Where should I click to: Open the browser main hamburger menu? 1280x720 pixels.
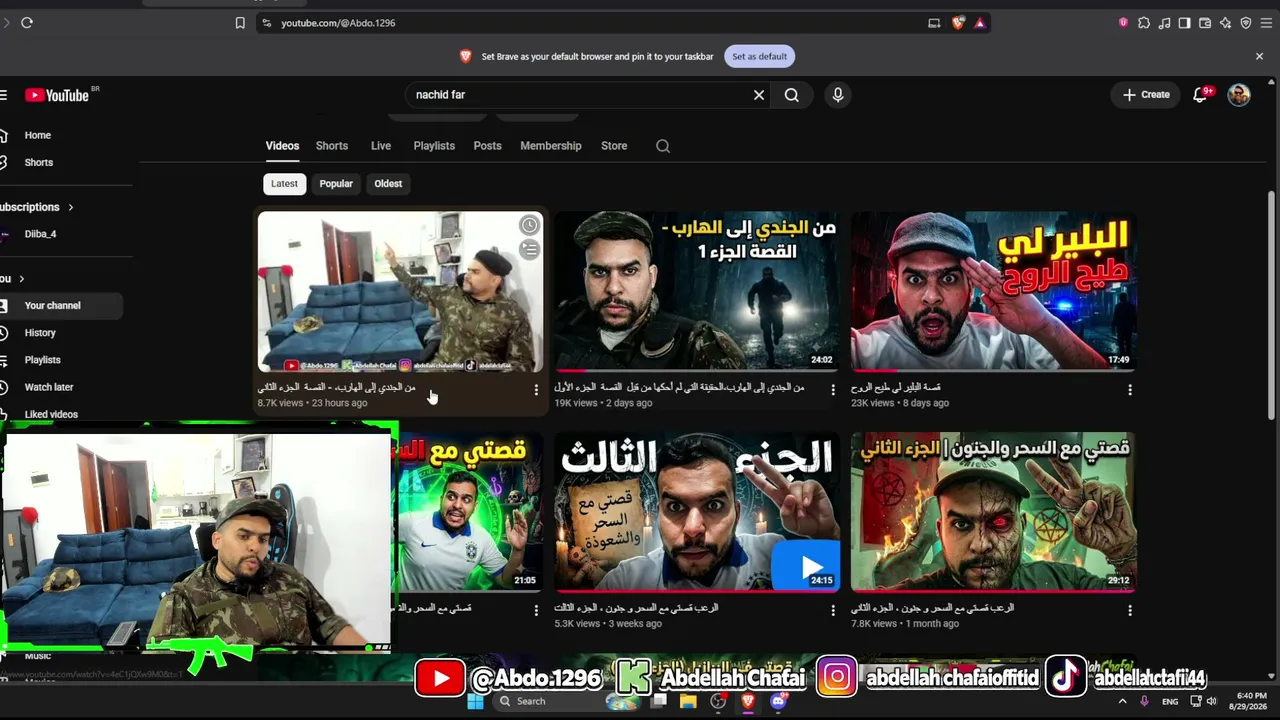click(x=1267, y=23)
